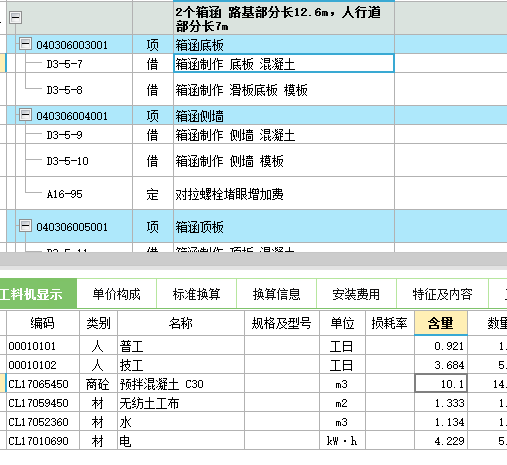Screen dimensions: 507x465
Task: Open the 特征及内容 tab
Action: [x=442, y=294]
